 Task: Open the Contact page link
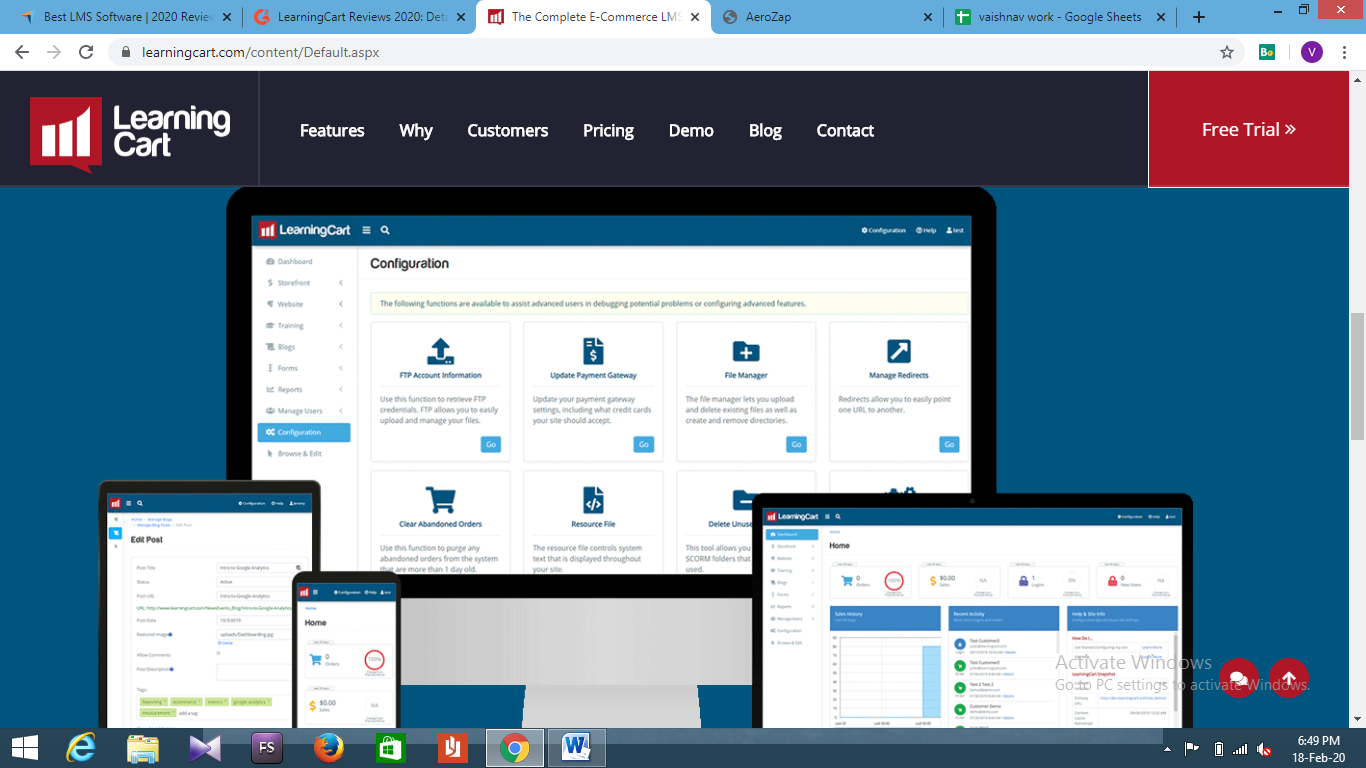pos(845,130)
